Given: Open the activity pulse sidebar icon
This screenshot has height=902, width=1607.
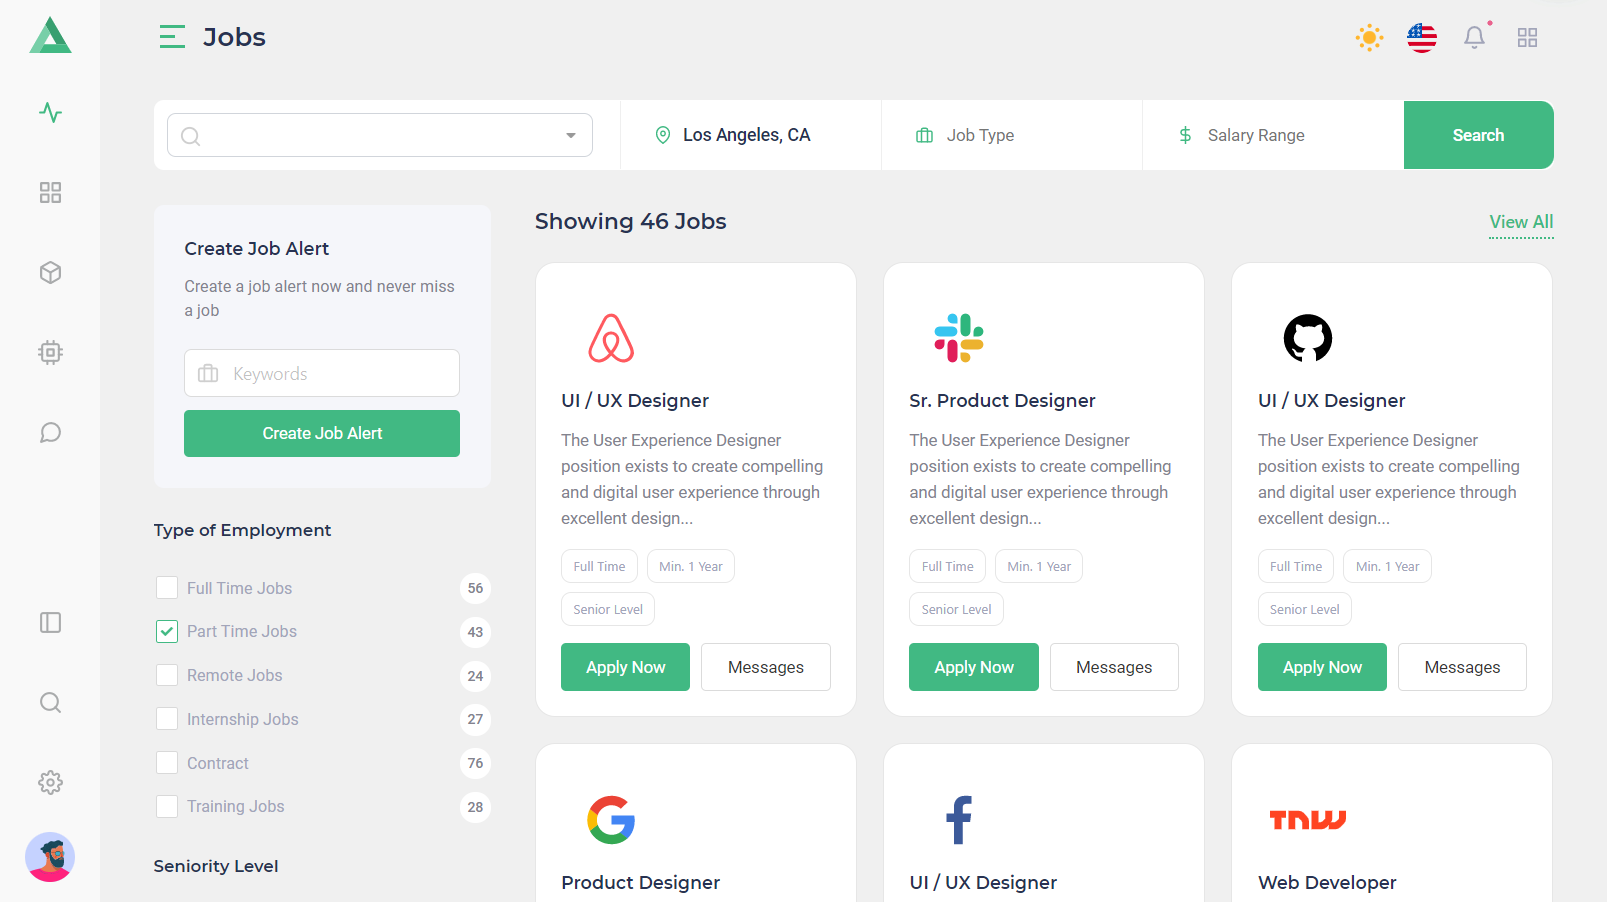Looking at the screenshot, I should 50,112.
